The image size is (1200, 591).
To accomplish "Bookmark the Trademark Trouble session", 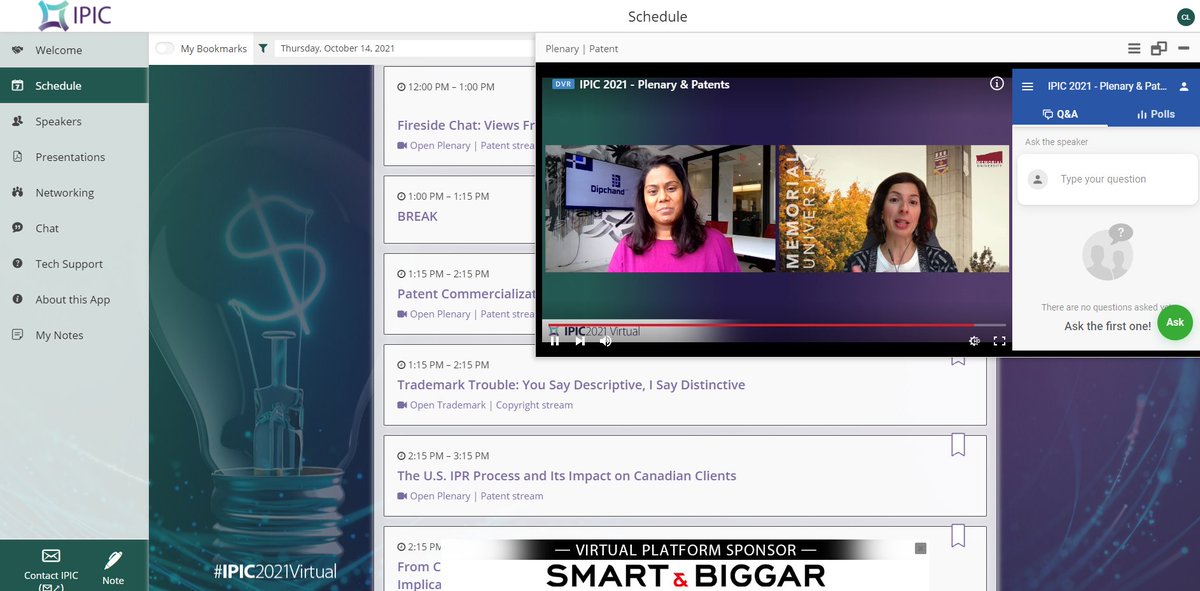I will (x=958, y=359).
